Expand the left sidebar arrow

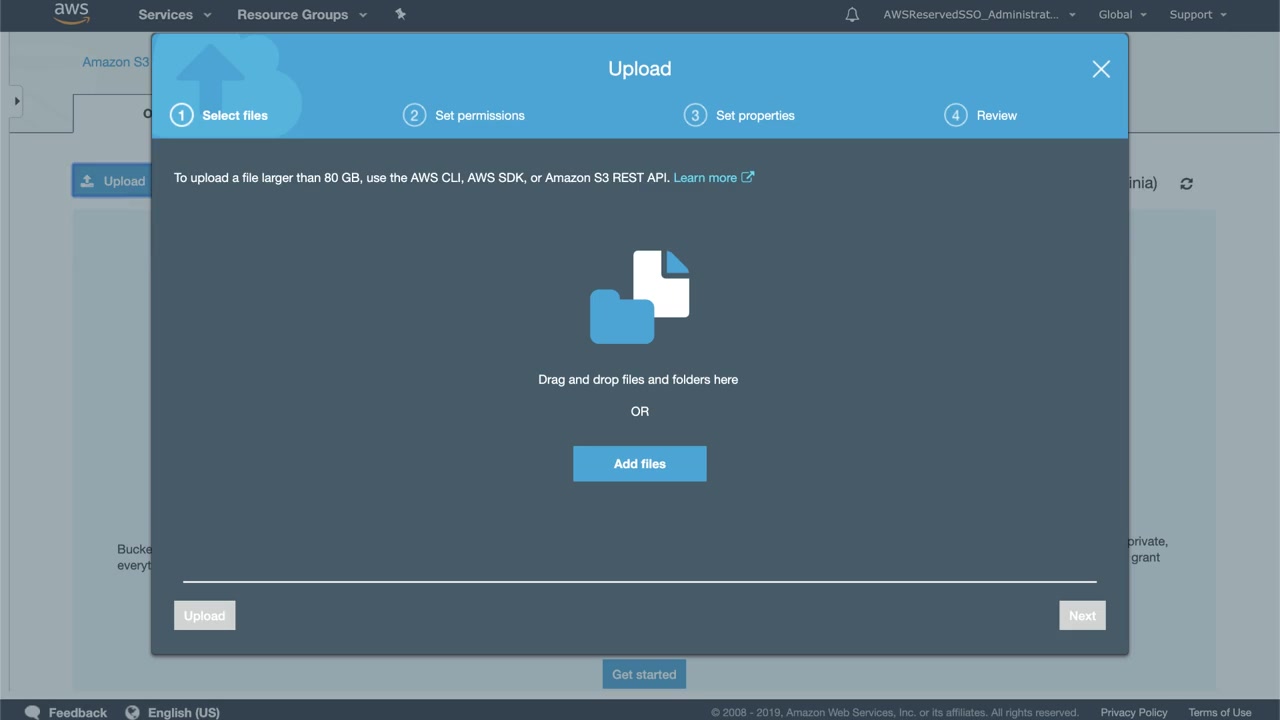(16, 101)
